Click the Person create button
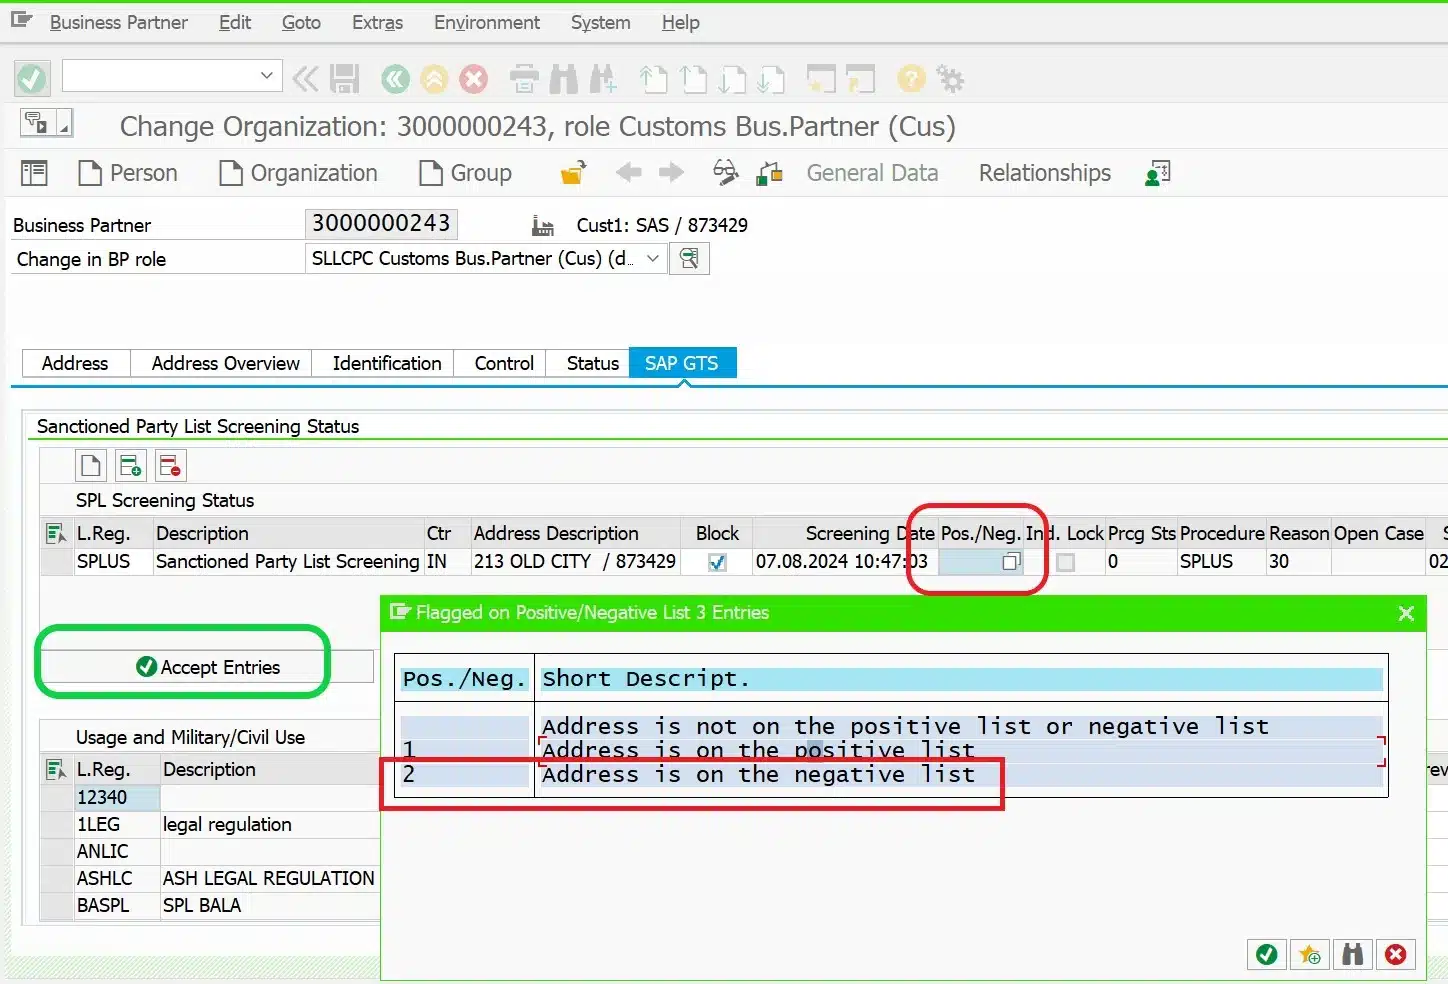 click(128, 174)
